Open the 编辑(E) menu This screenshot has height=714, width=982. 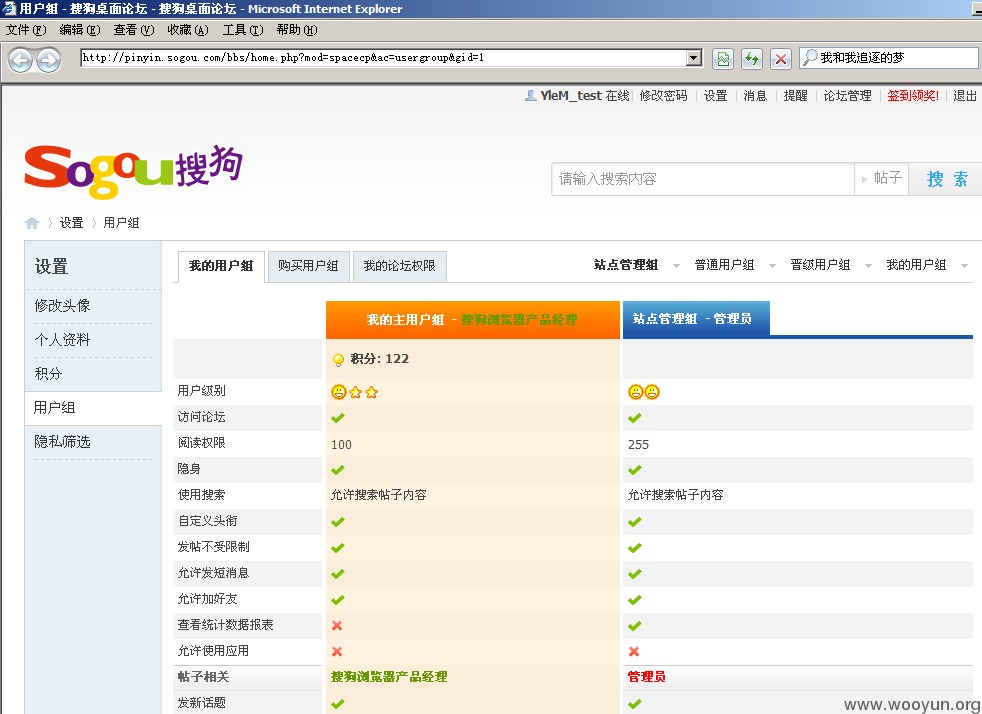(80, 29)
